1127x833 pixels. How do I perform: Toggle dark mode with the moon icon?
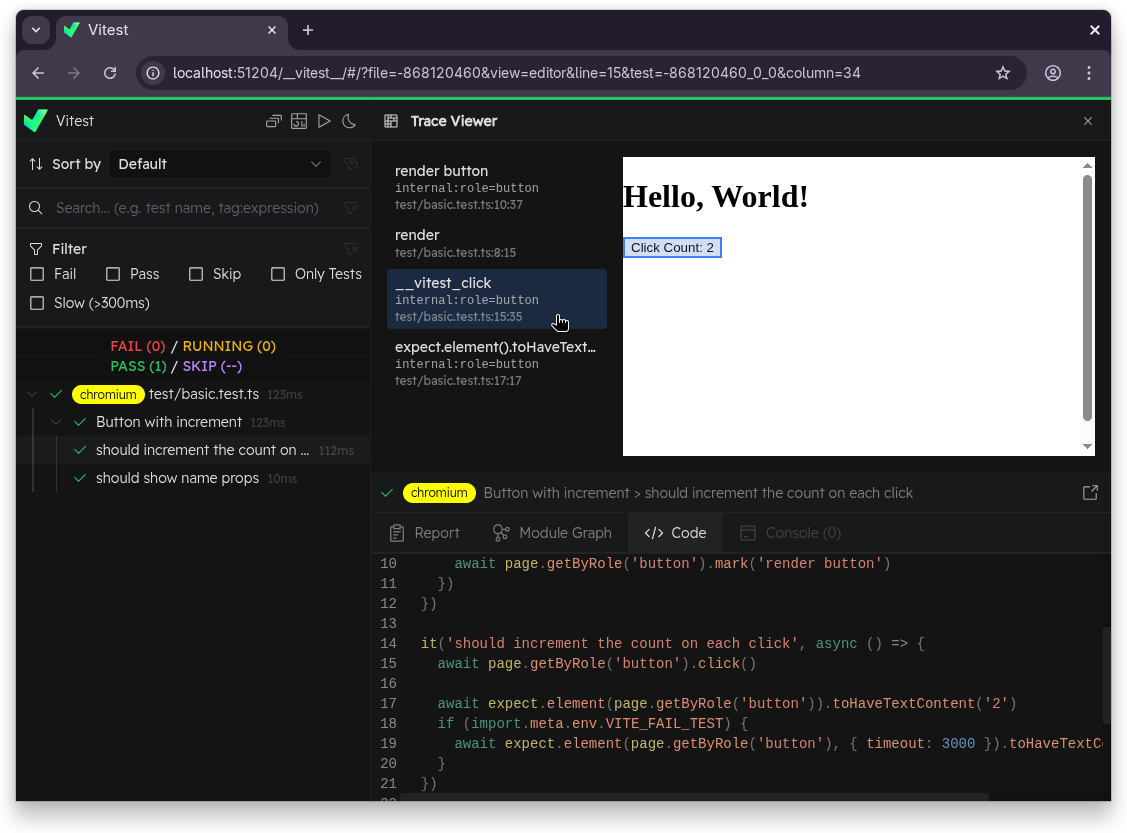coord(349,120)
